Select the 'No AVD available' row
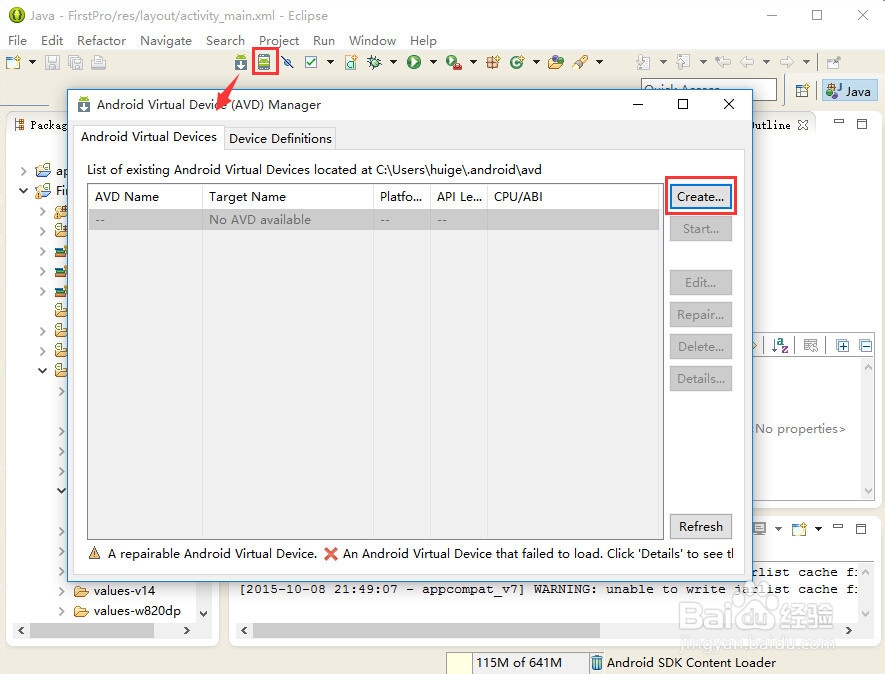Screen dimensions: 885x674 click(374, 220)
